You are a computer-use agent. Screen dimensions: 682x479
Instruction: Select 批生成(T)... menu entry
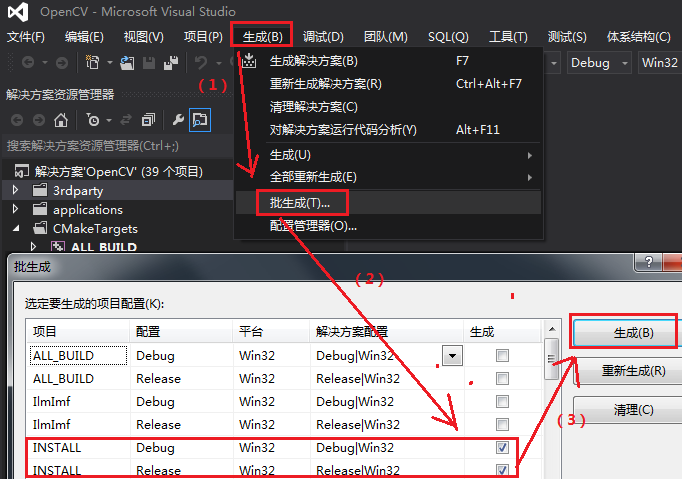tap(389, 203)
